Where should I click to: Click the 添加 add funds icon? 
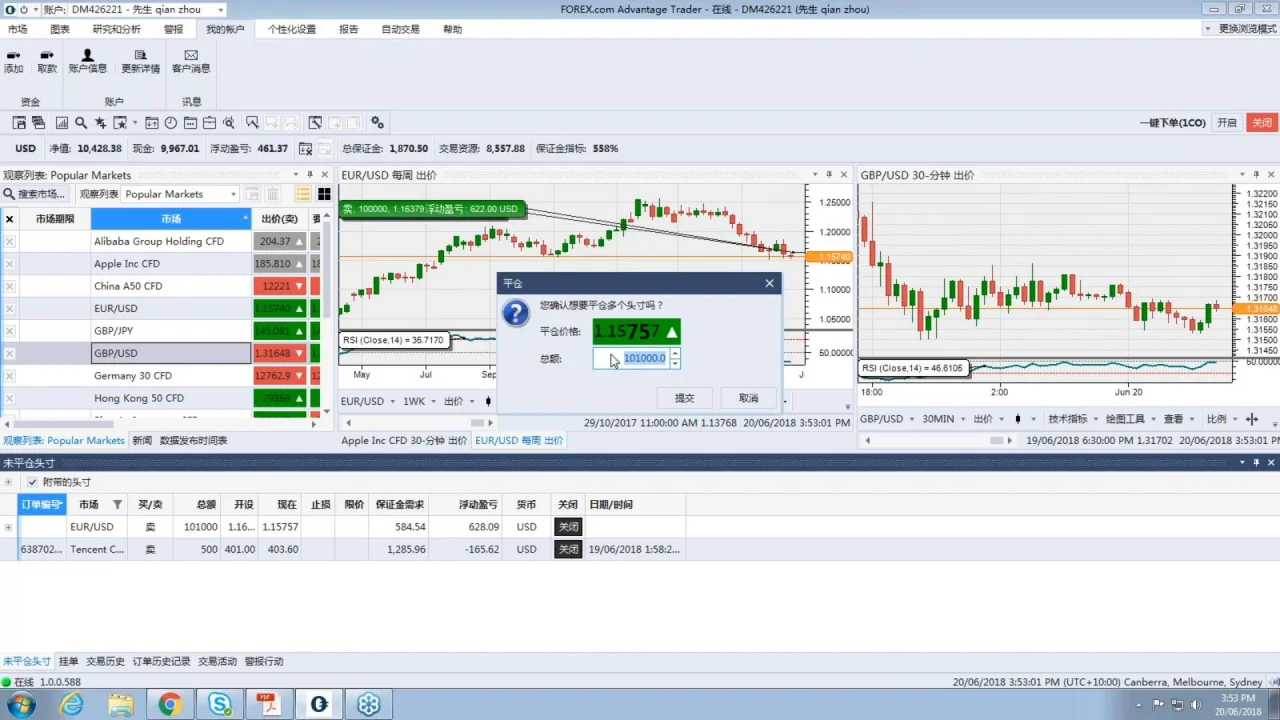[13, 61]
